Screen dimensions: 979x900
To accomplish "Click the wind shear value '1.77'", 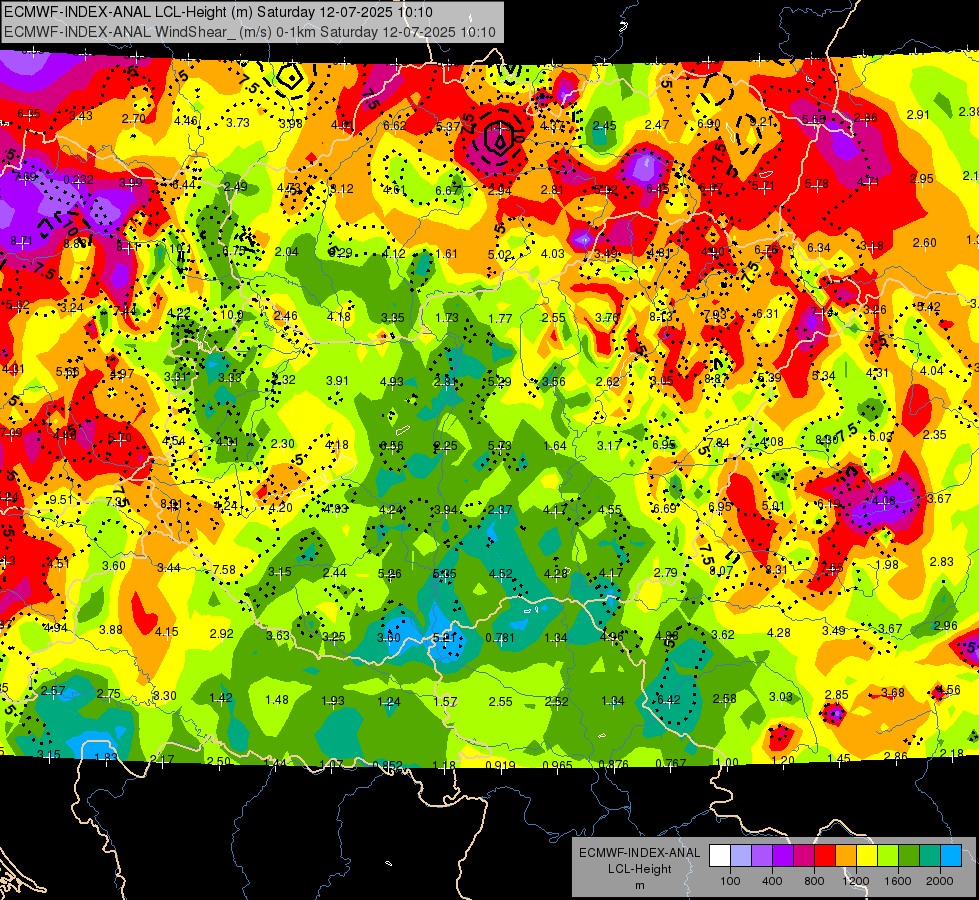I will (500, 319).
